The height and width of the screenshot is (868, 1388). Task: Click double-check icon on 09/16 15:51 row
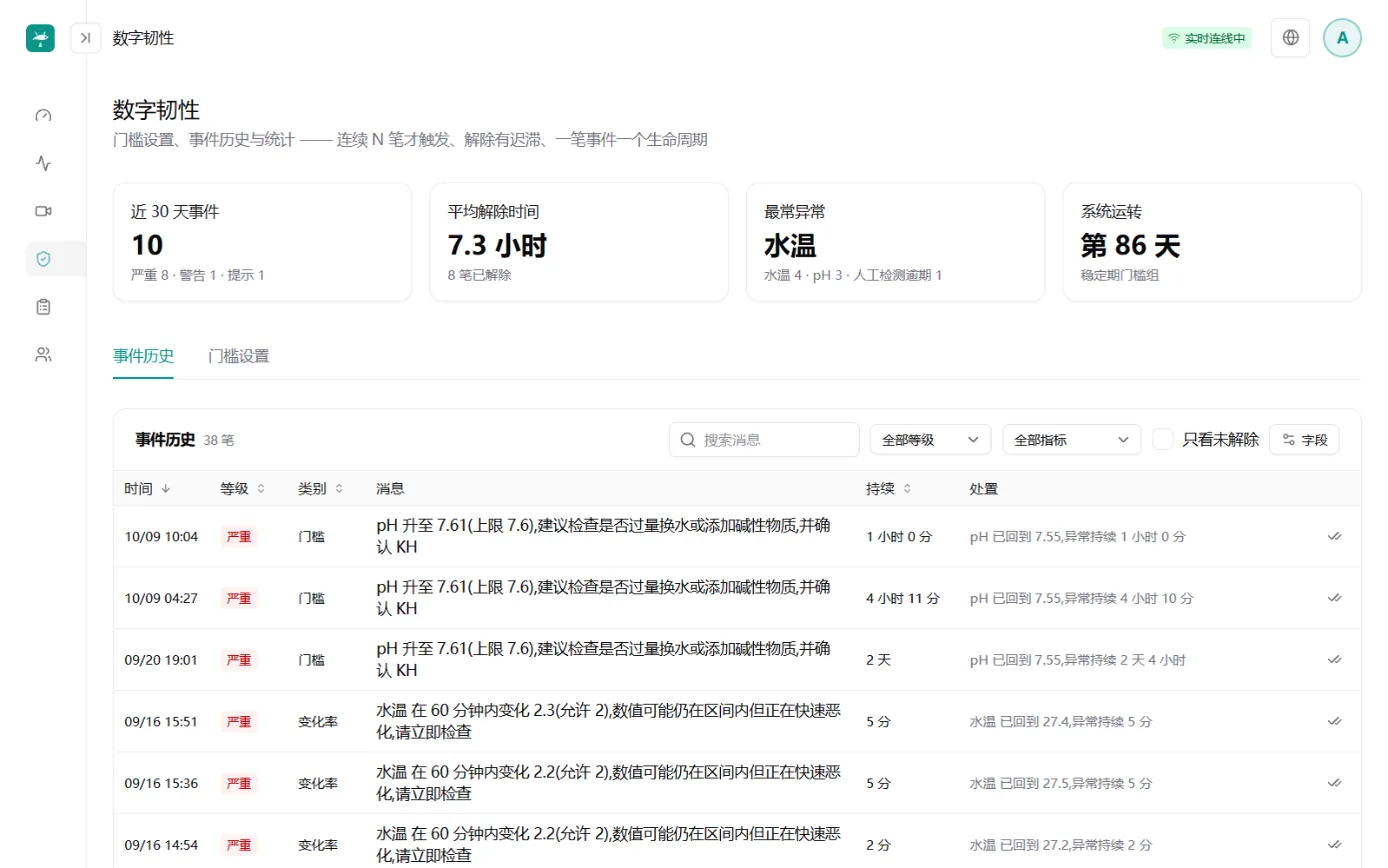click(x=1334, y=721)
